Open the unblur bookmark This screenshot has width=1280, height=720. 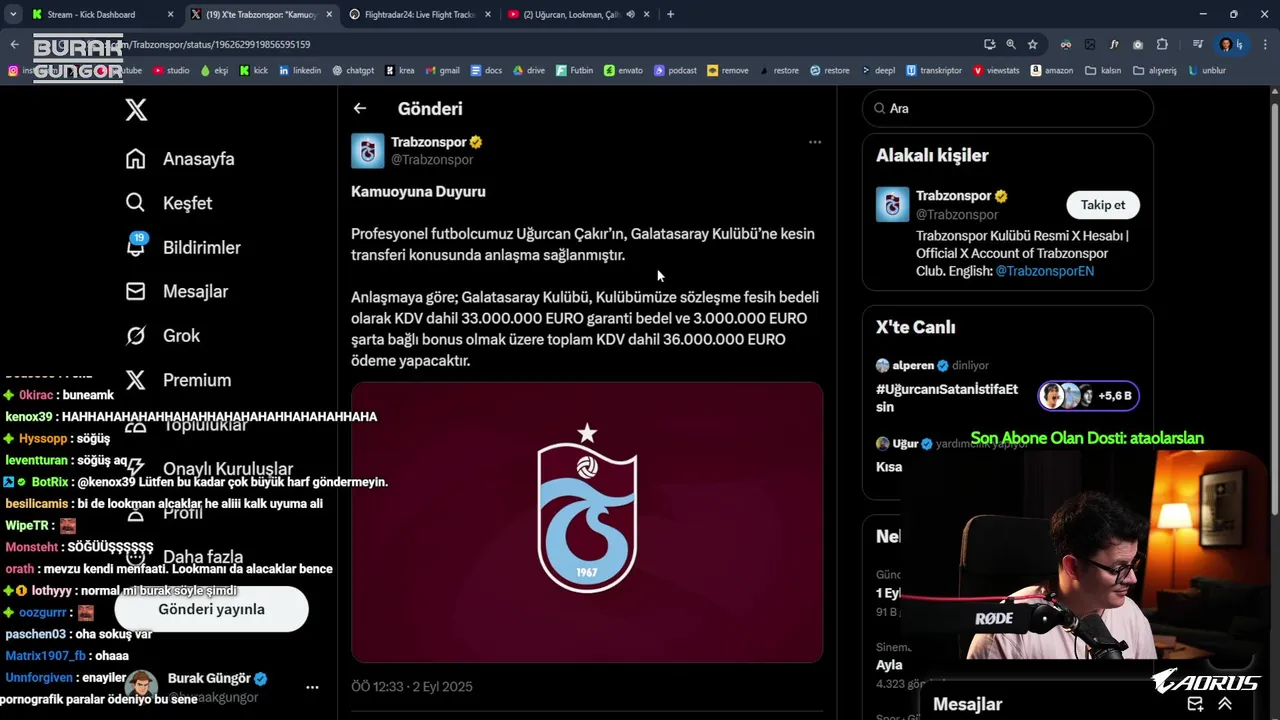[x=1206, y=71]
